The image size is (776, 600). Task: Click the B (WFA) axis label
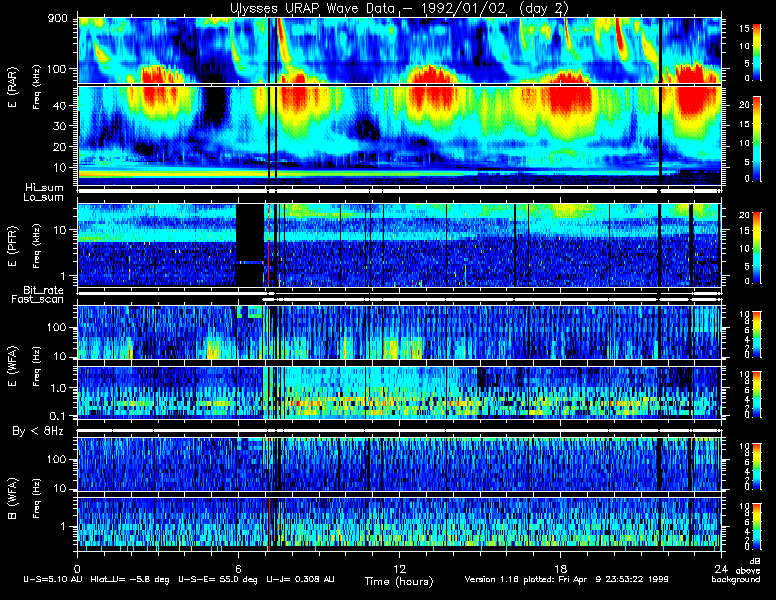coord(12,499)
